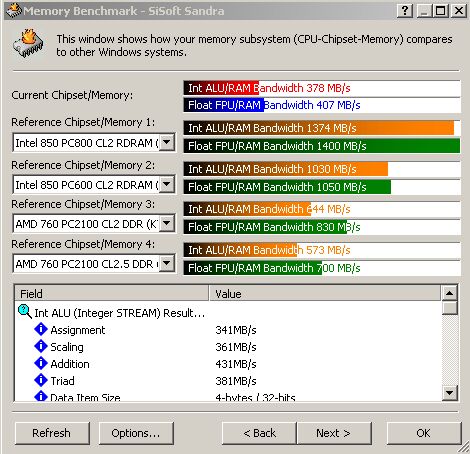Click the results list scroll down arrow

449,393
